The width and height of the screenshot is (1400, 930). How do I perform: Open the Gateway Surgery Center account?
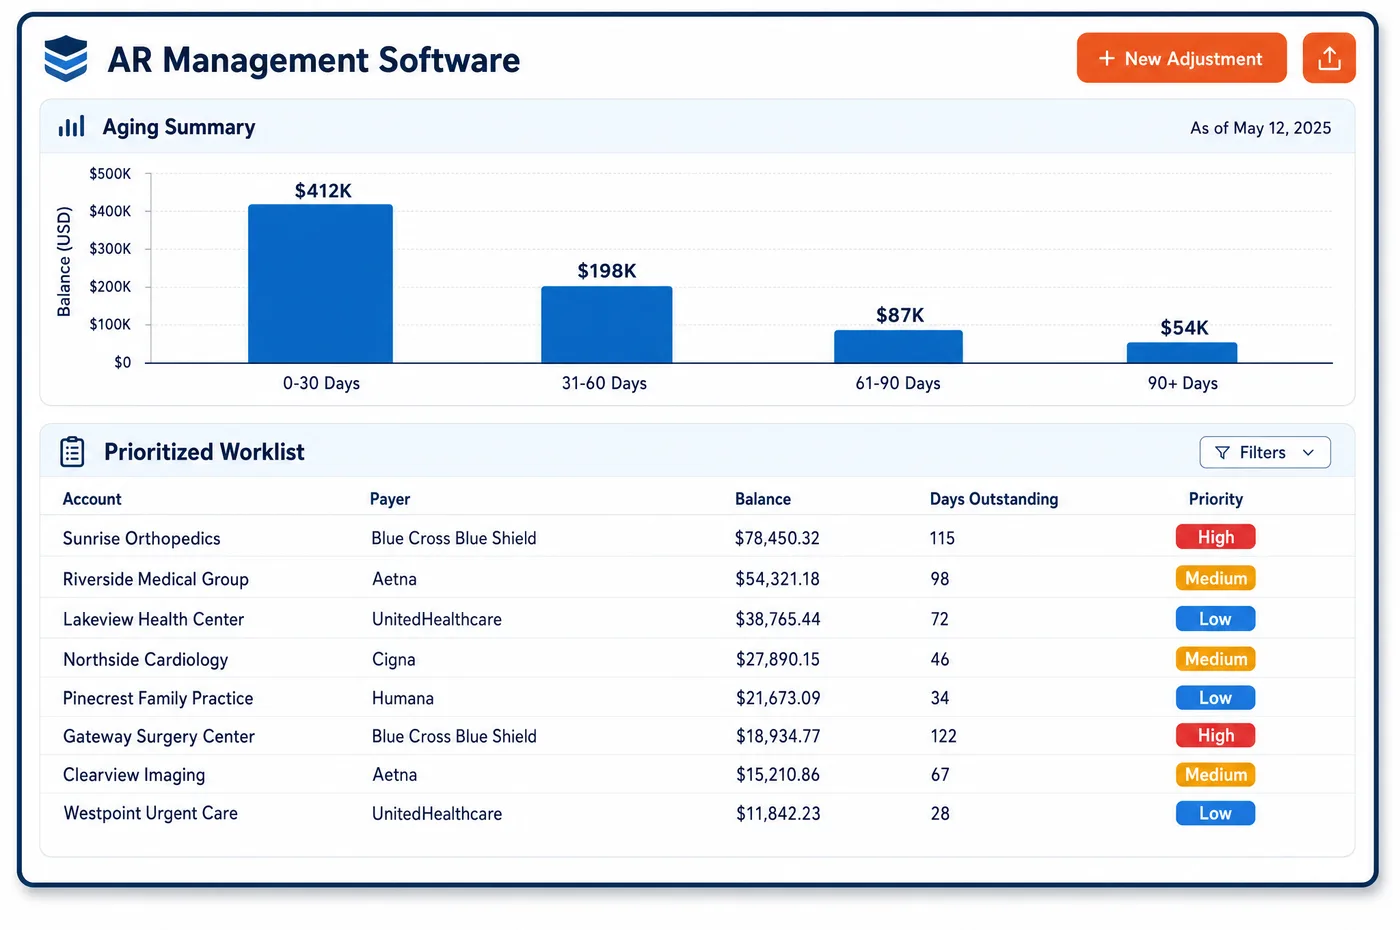[x=159, y=736]
